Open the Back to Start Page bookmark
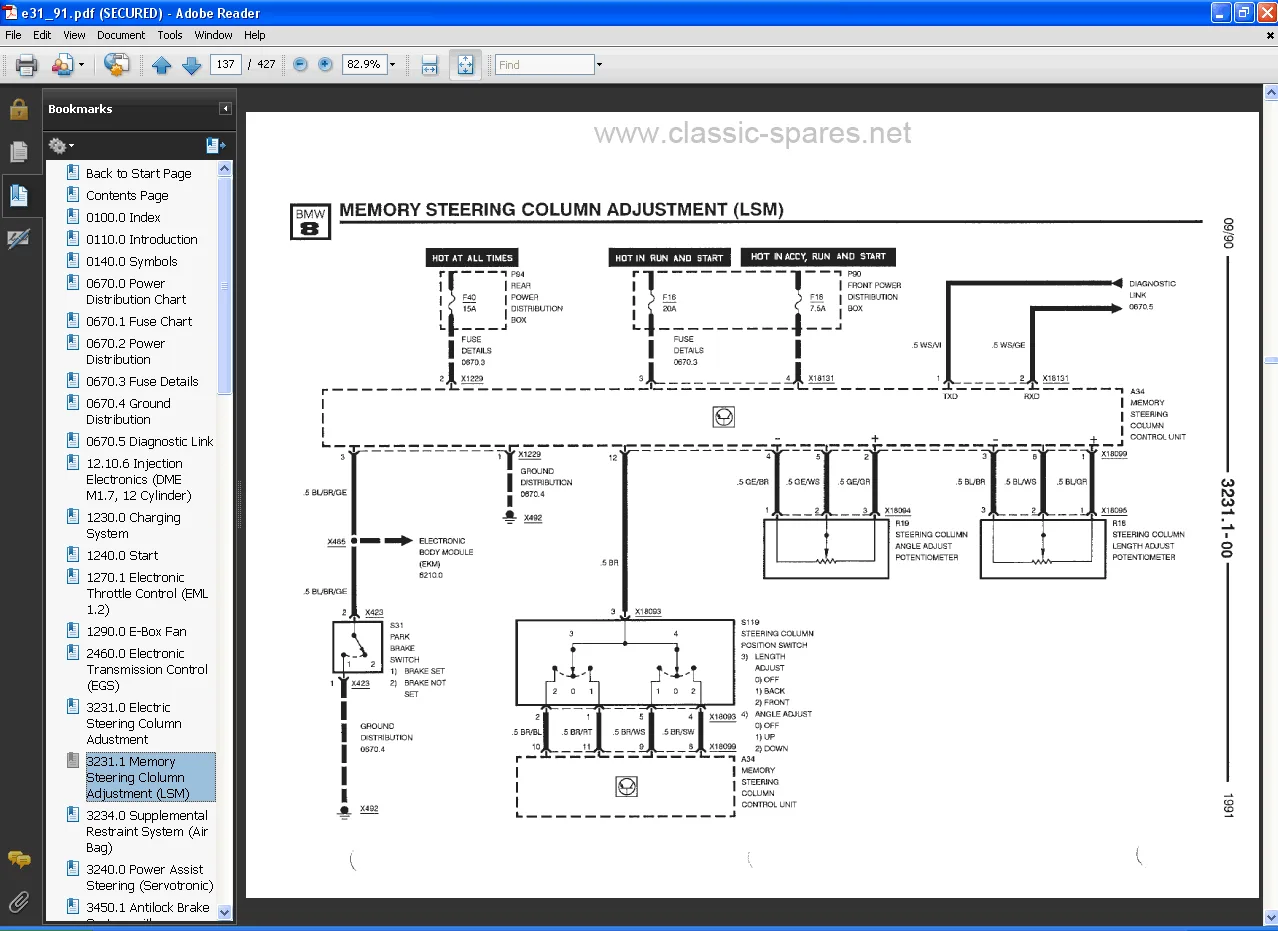1278x931 pixels. 138,173
